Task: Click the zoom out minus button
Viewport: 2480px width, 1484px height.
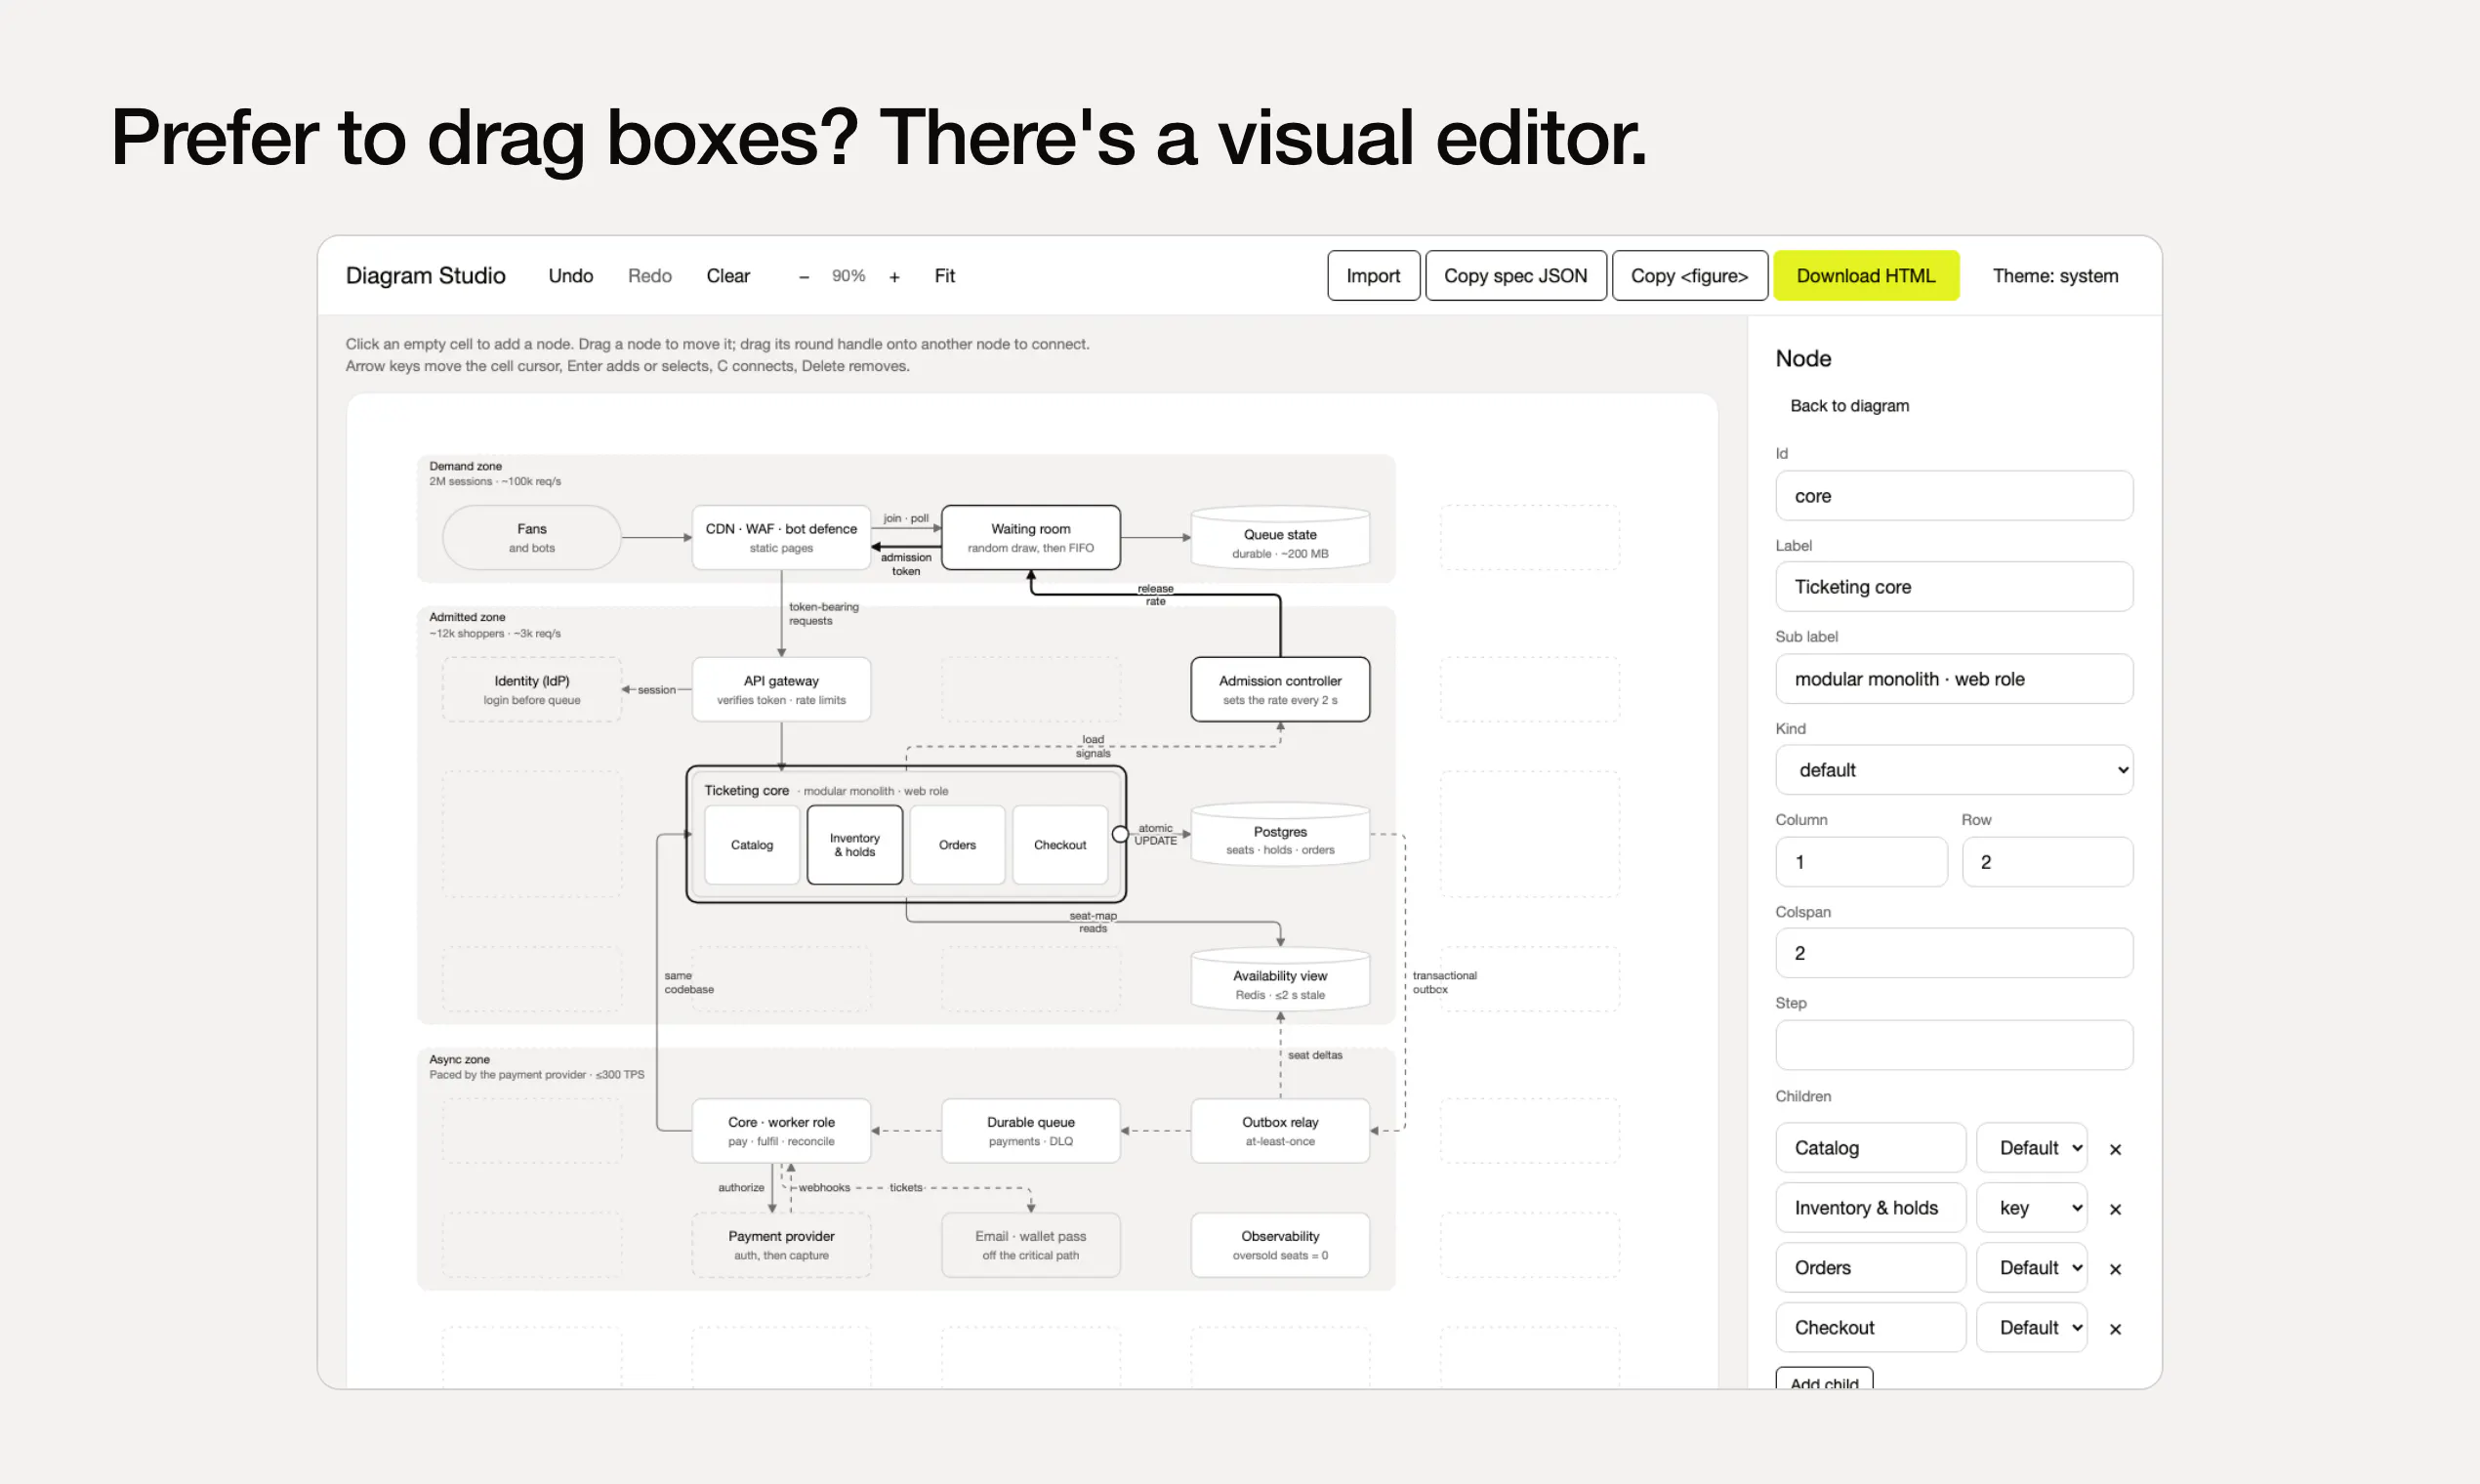Action: pyautogui.click(x=803, y=277)
